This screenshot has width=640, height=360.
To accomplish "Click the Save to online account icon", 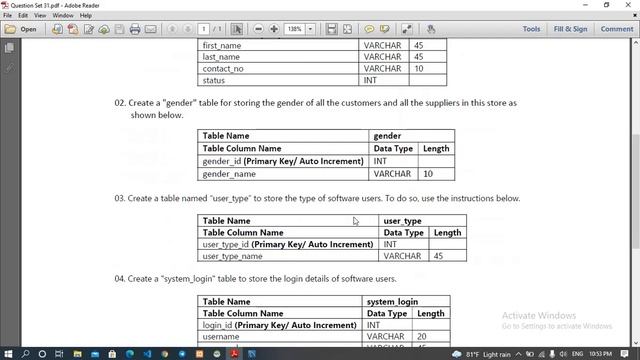I will pyautogui.click(x=57, y=29).
